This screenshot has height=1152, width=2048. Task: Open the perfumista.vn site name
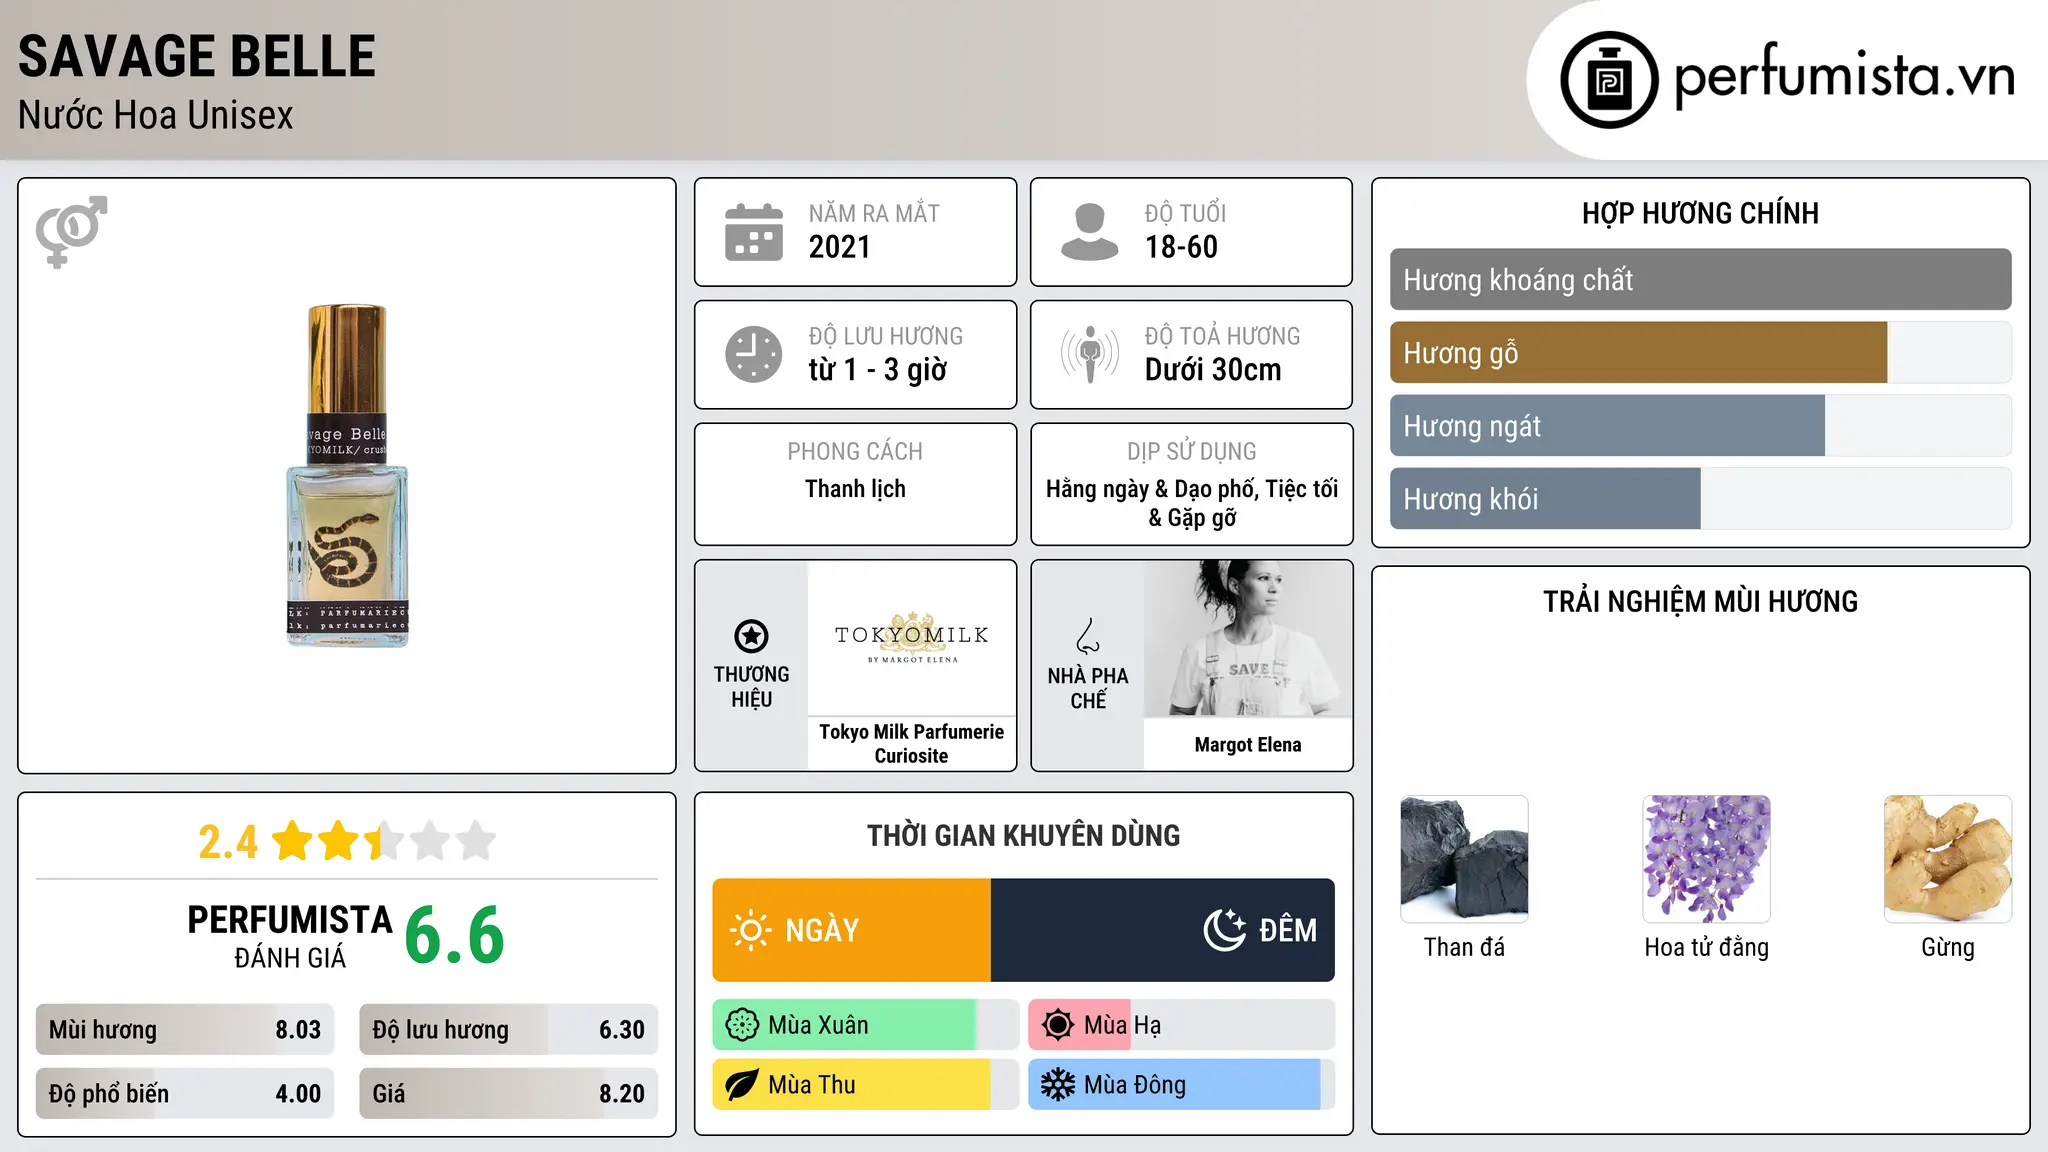[x=1844, y=76]
